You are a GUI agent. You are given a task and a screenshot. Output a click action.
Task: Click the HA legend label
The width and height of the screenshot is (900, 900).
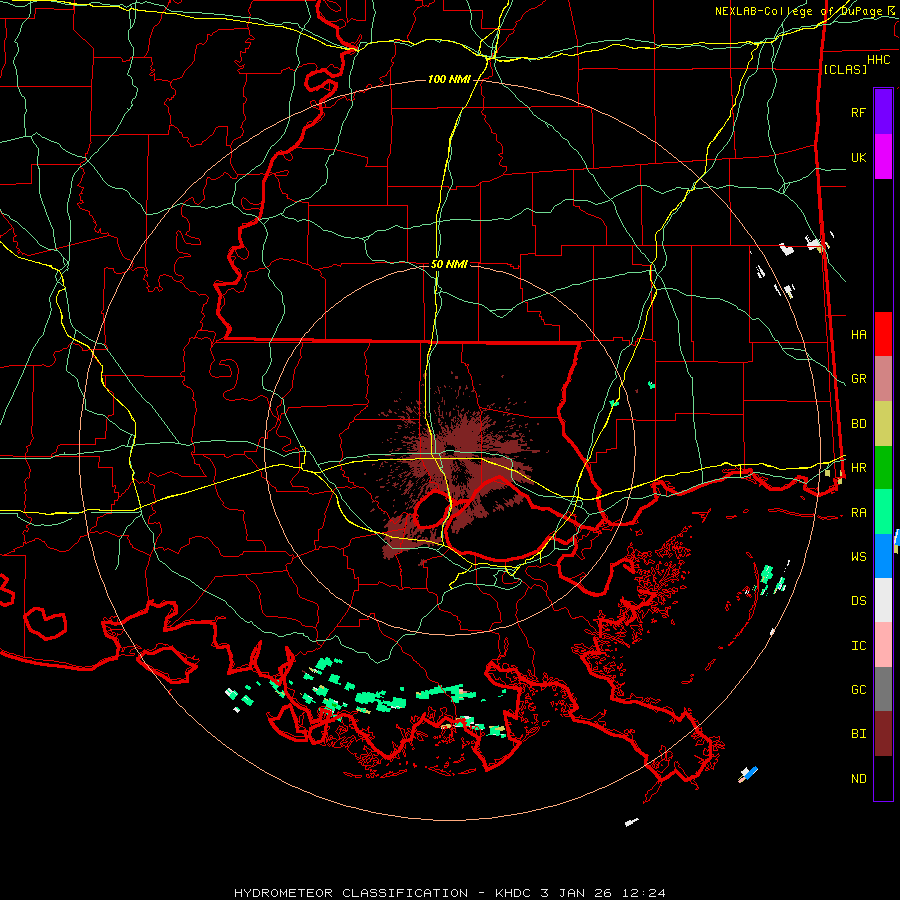coord(858,334)
